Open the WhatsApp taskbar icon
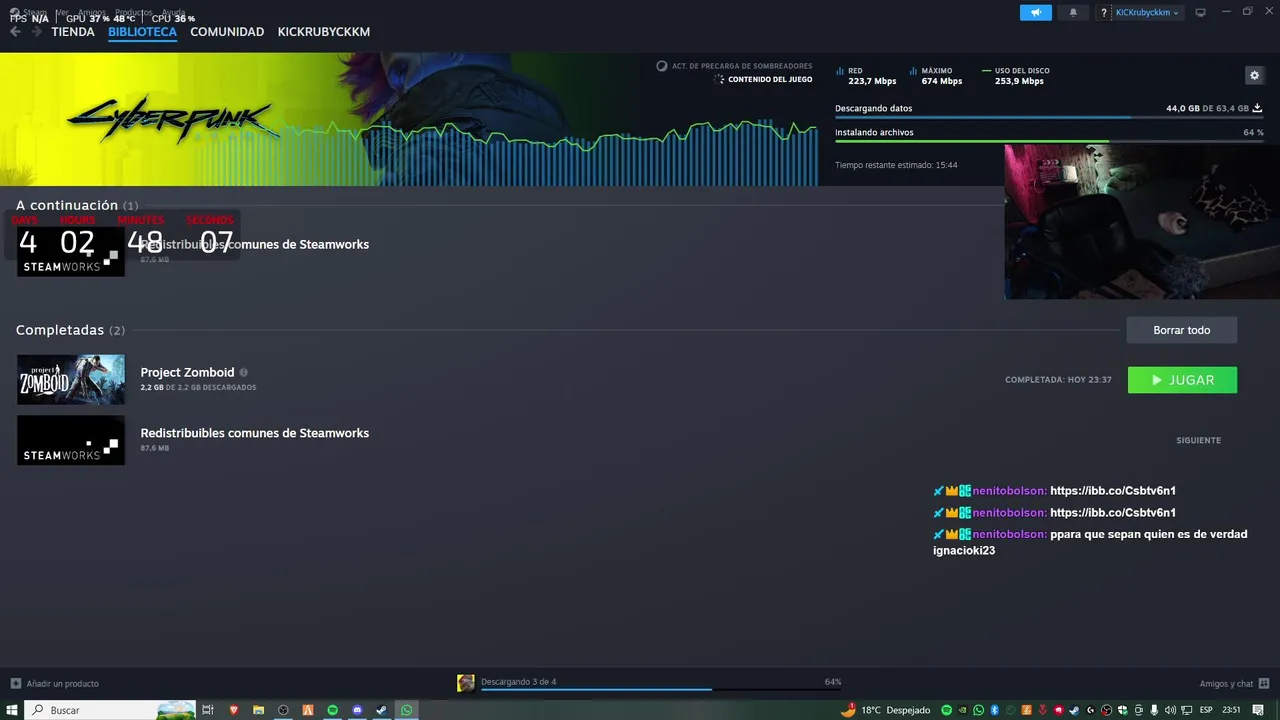Viewport: 1280px width, 720px height. 406,710
